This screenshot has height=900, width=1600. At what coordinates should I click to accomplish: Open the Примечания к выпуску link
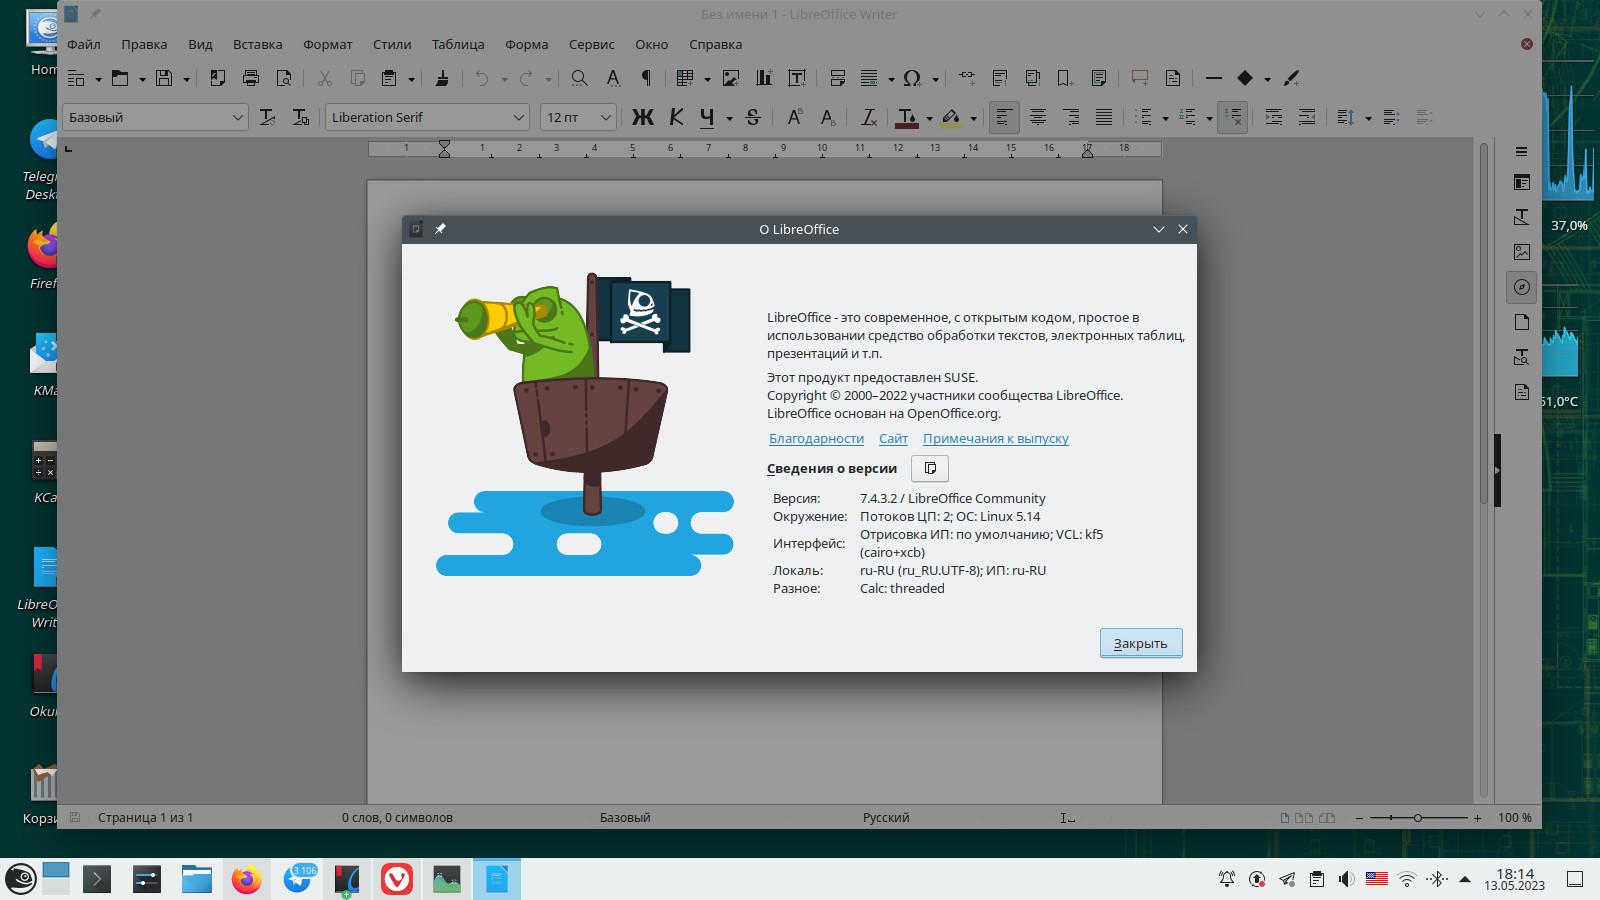(996, 438)
